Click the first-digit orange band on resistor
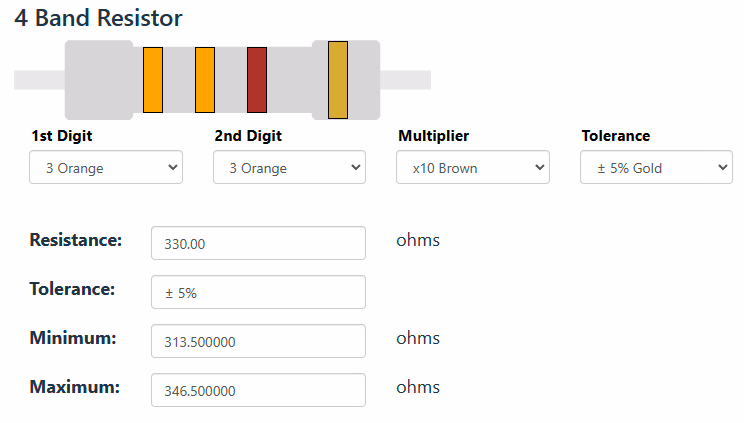The image size is (744, 423). 153,79
